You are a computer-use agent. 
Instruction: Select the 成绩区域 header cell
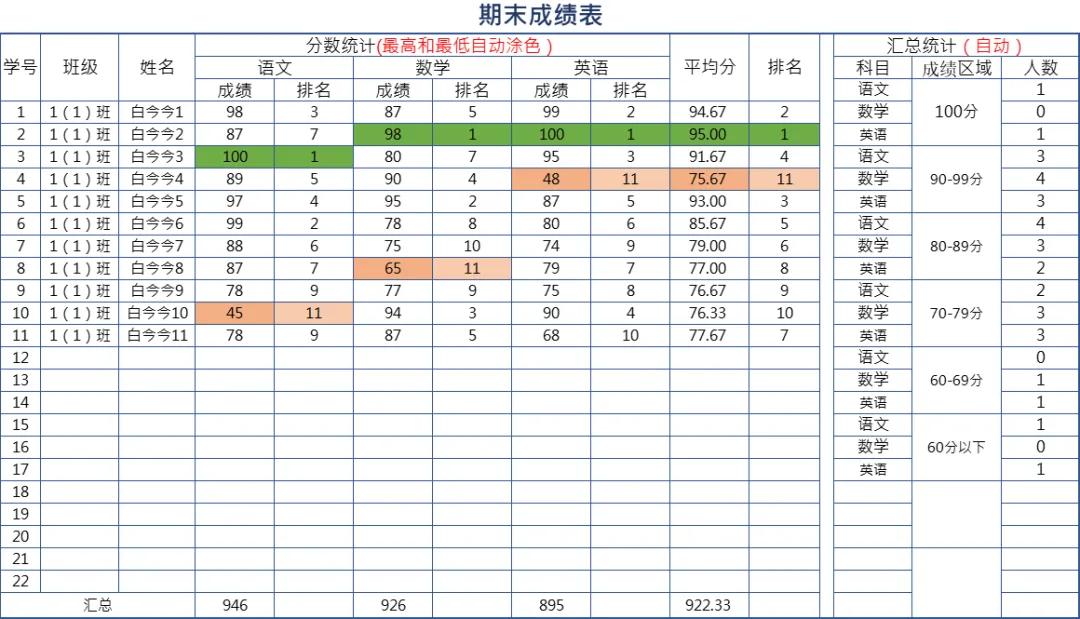pos(957,67)
